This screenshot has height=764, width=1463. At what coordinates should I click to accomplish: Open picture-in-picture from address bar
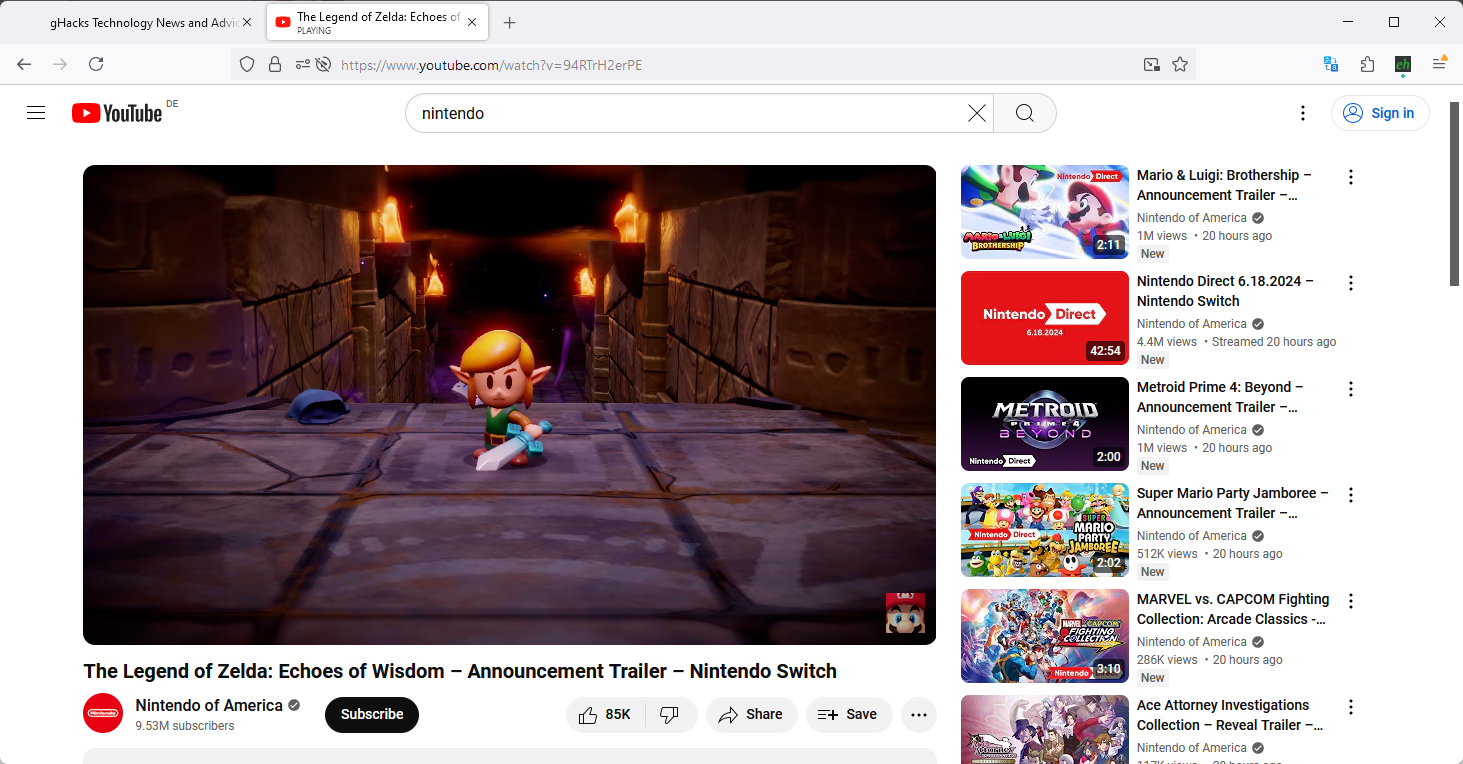click(1152, 64)
